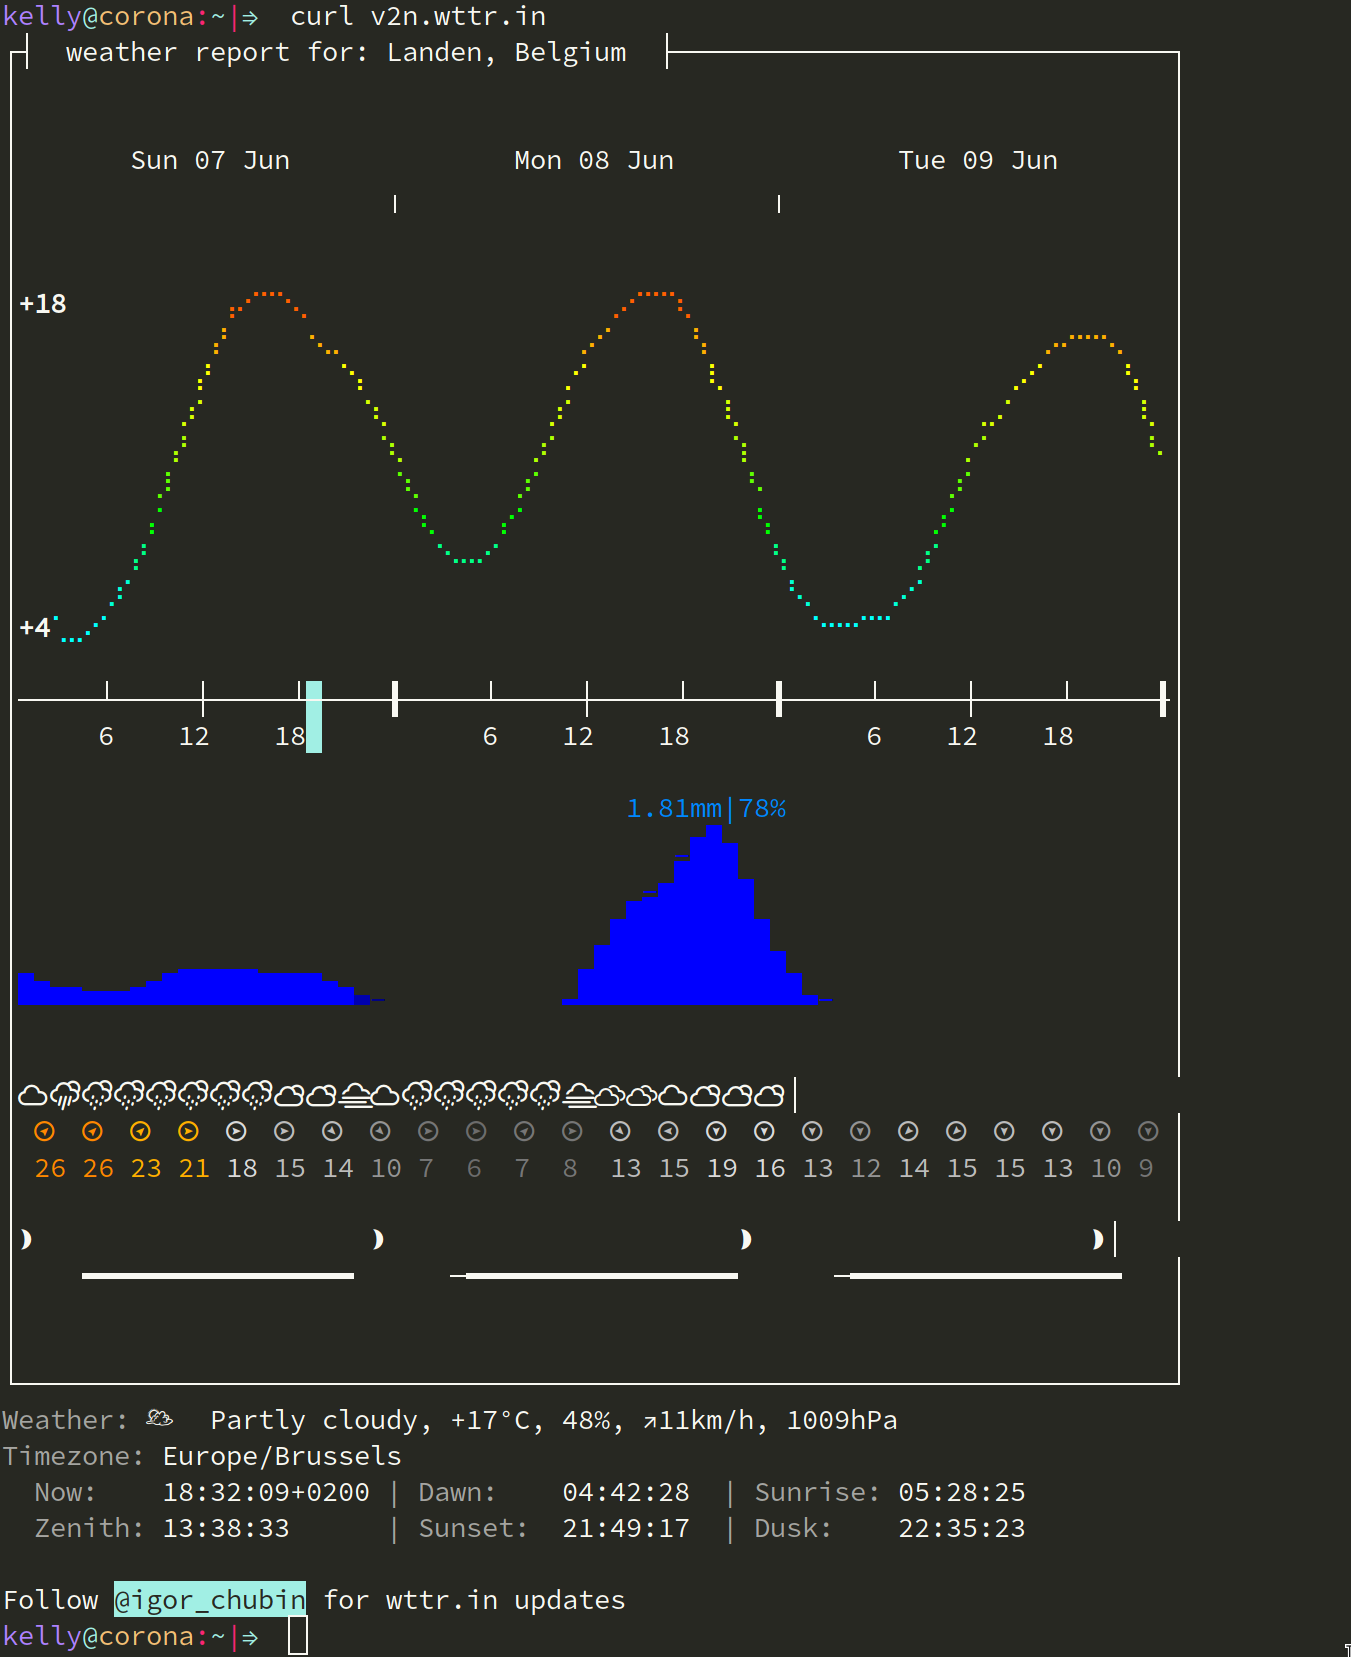1351x1657 pixels.
Task: Click the 'Timezone:' label
Action: point(74,1456)
